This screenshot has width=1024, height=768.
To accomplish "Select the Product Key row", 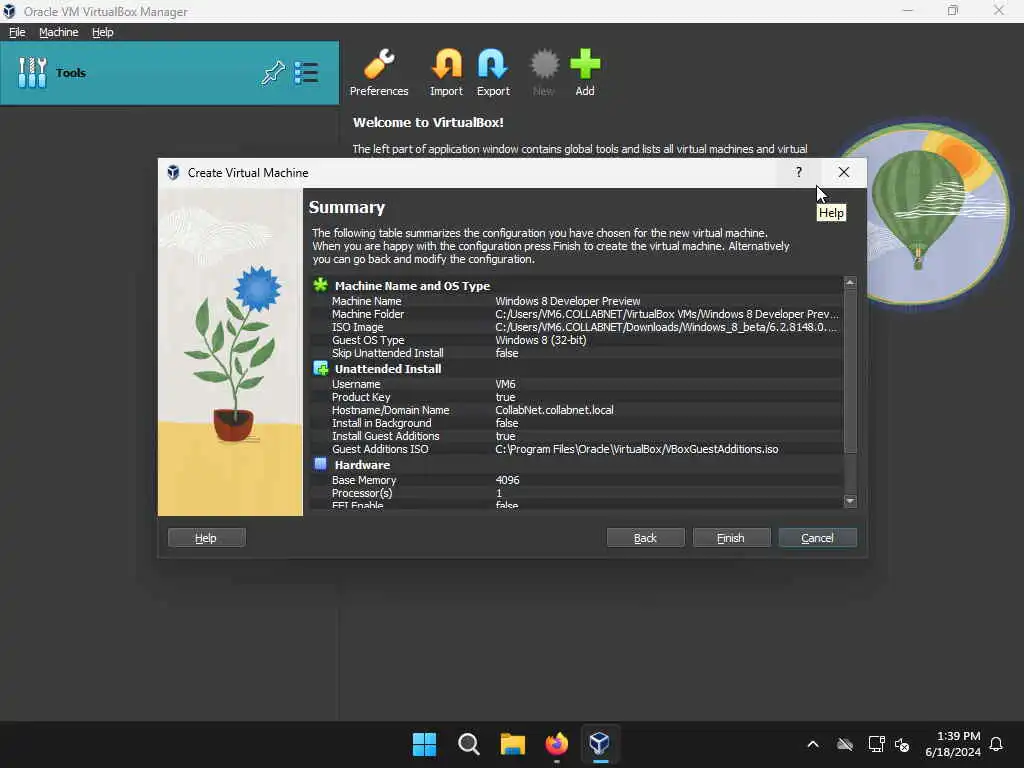I will pyautogui.click(x=577, y=397).
